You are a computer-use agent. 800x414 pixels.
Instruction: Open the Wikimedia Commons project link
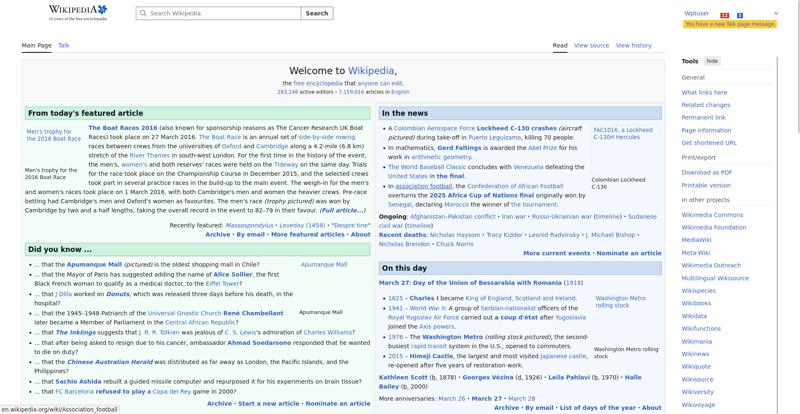(x=712, y=215)
